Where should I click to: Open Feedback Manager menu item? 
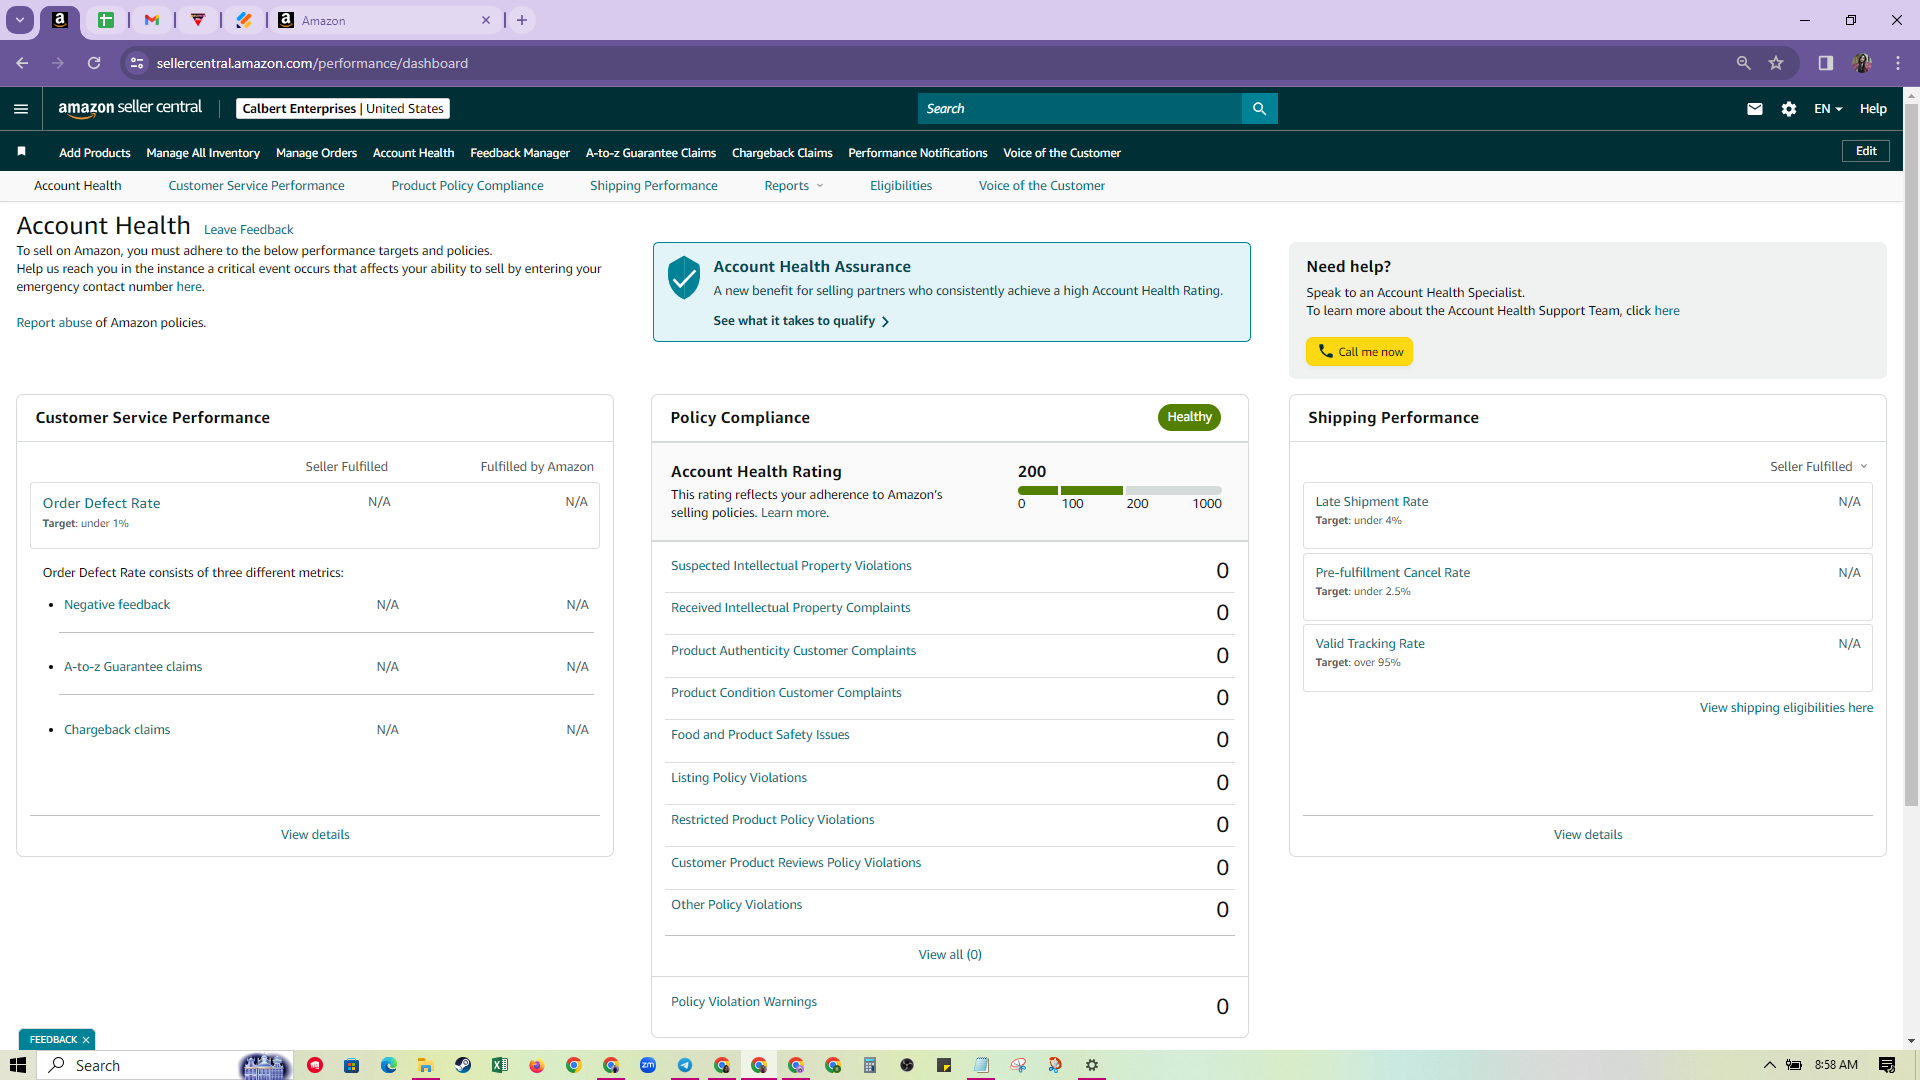tap(520, 153)
